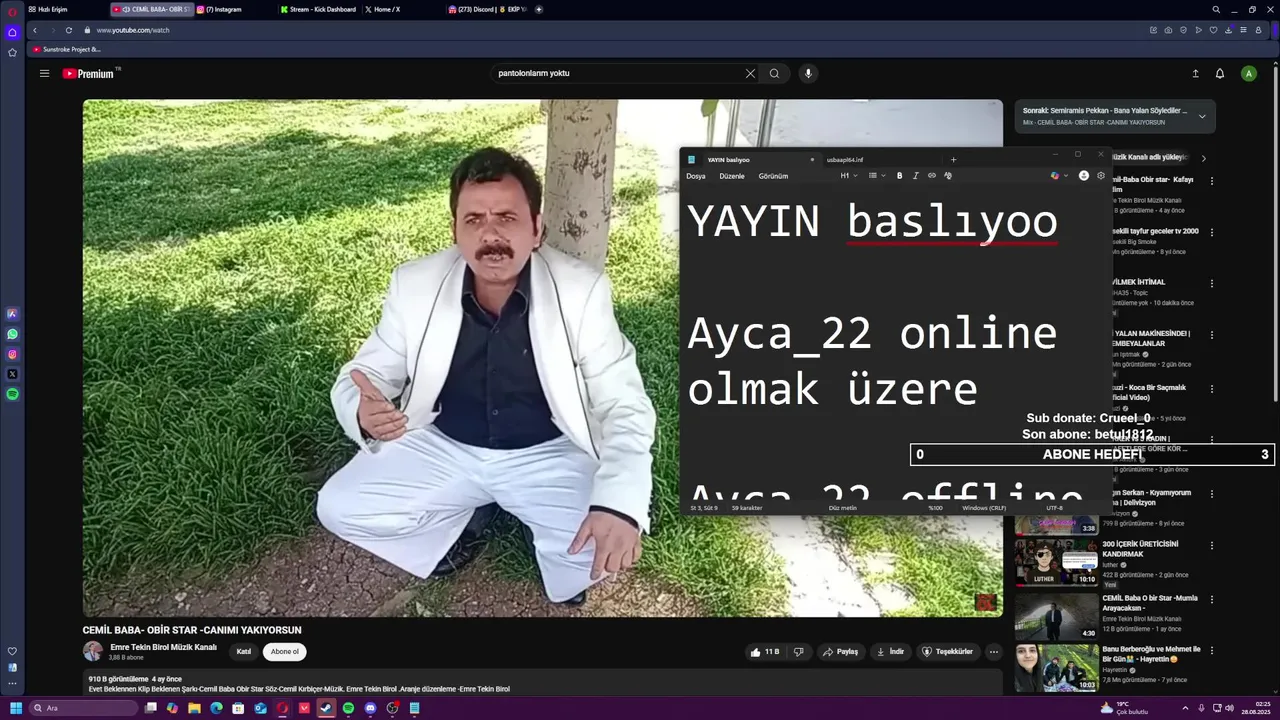This screenshot has width=1280, height=720.
Task: Open the YouTube create upload icon
Action: (x=1195, y=73)
